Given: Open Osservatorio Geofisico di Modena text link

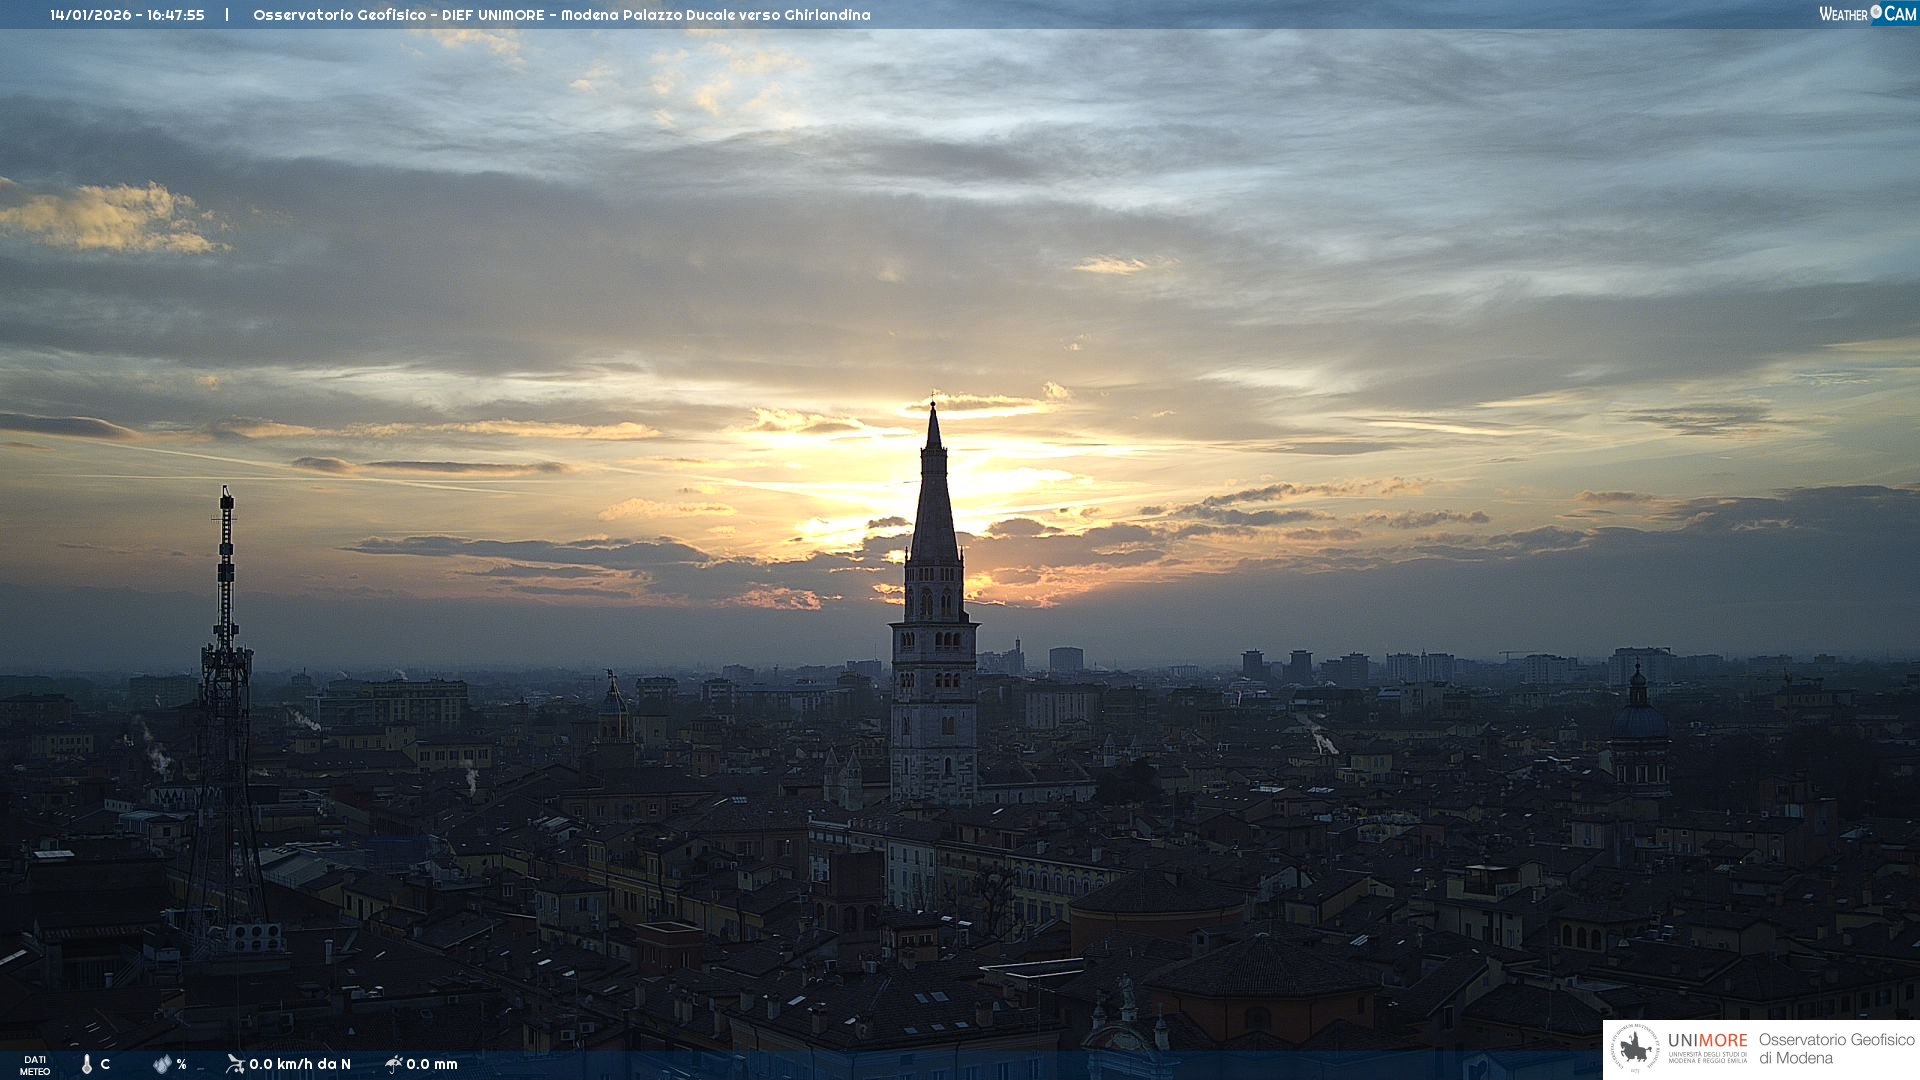Looking at the screenshot, I should point(1836,1048).
